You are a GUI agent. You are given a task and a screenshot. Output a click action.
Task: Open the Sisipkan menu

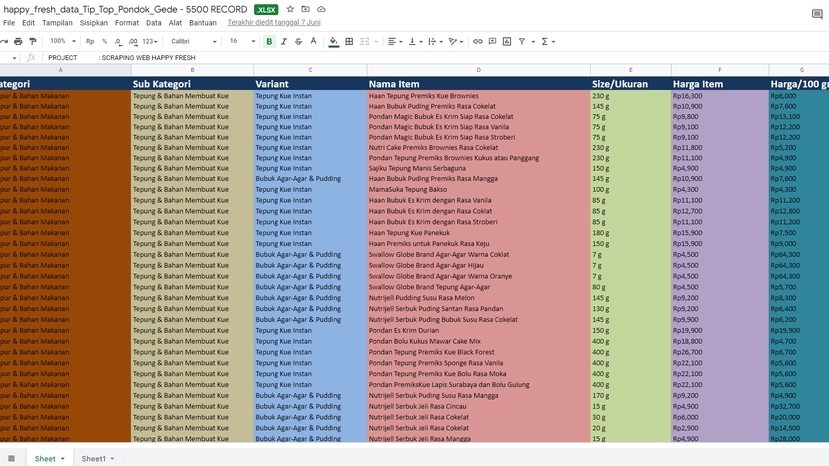point(94,23)
